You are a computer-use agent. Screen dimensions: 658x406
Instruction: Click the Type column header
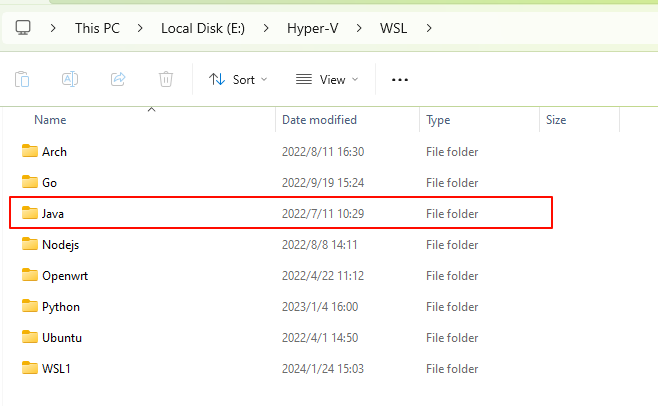[x=438, y=120]
